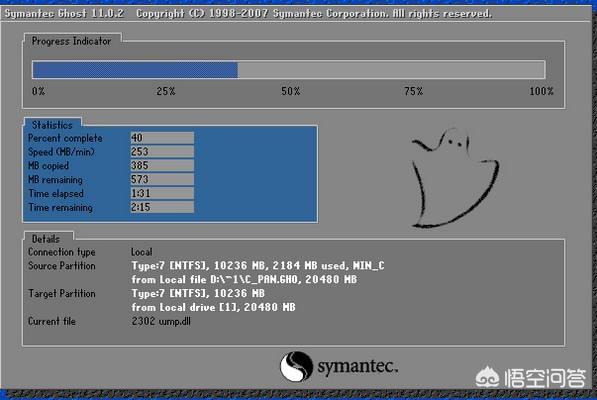Screen dimensions: 597x400
Task: Click the MB copied value 385
Action: pos(162,166)
